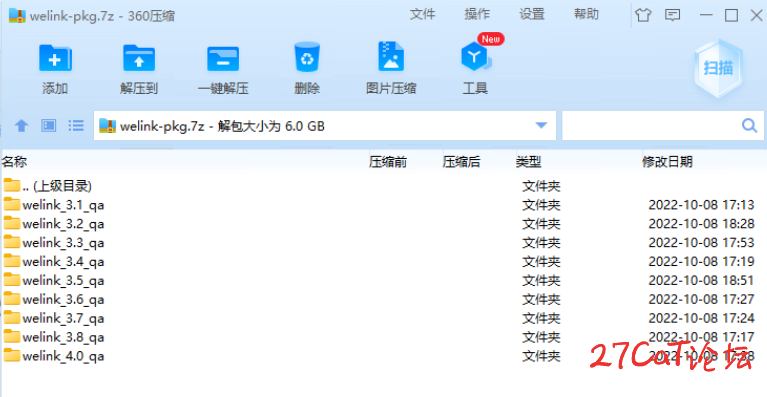Open the feedback message icon in title bar
The height and width of the screenshot is (397, 767).
(673, 15)
